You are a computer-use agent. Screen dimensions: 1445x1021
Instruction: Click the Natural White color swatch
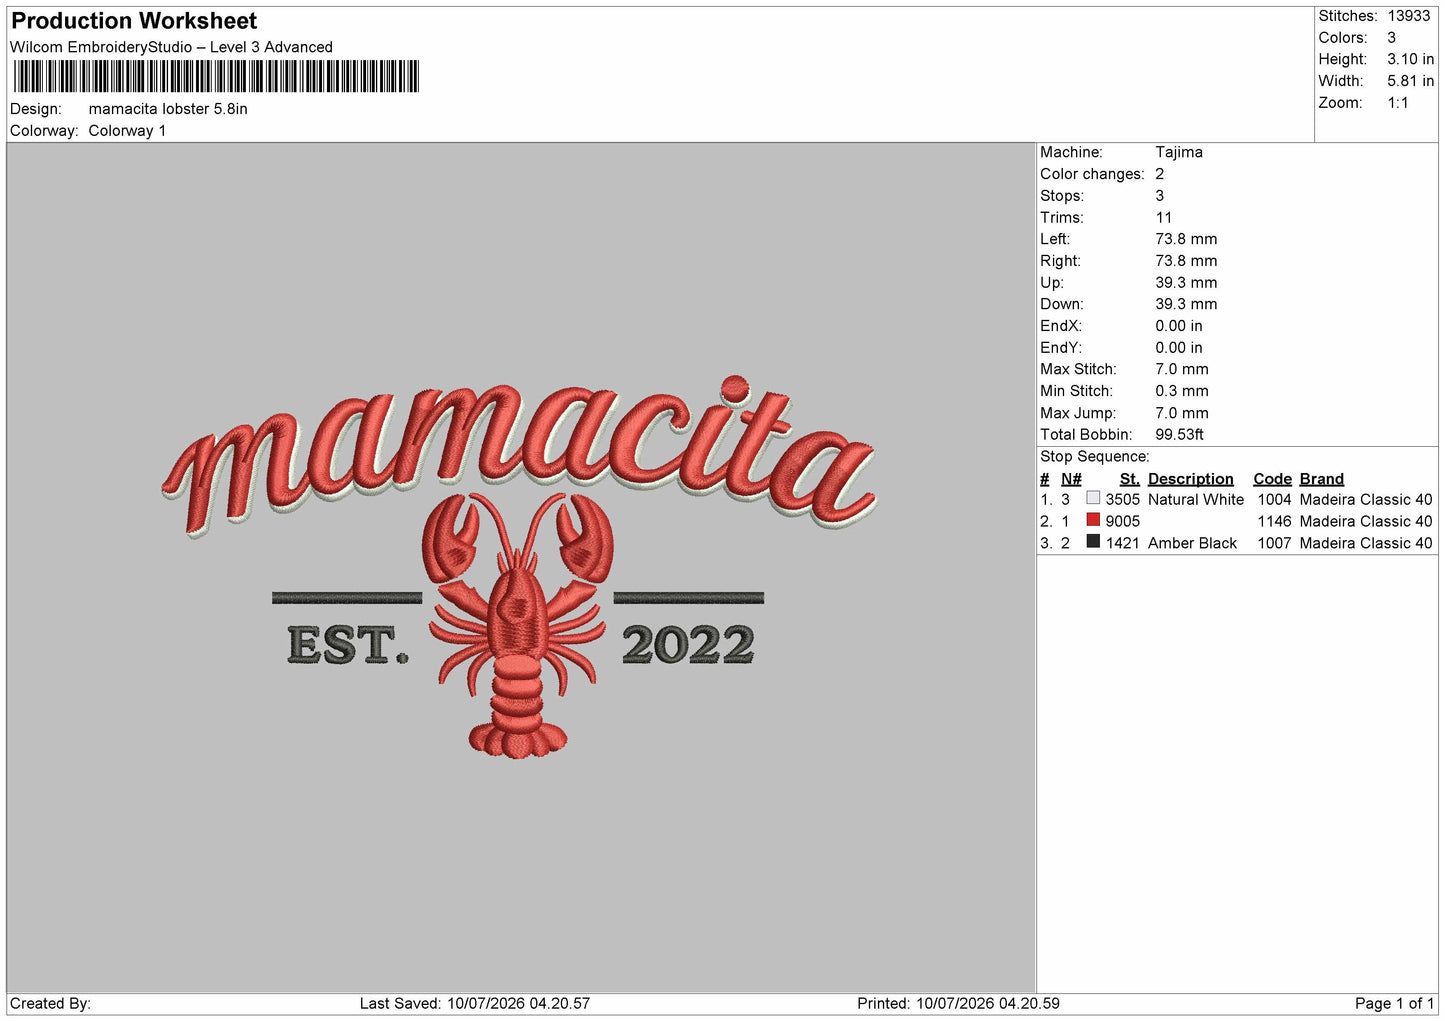coord(1093,498)
